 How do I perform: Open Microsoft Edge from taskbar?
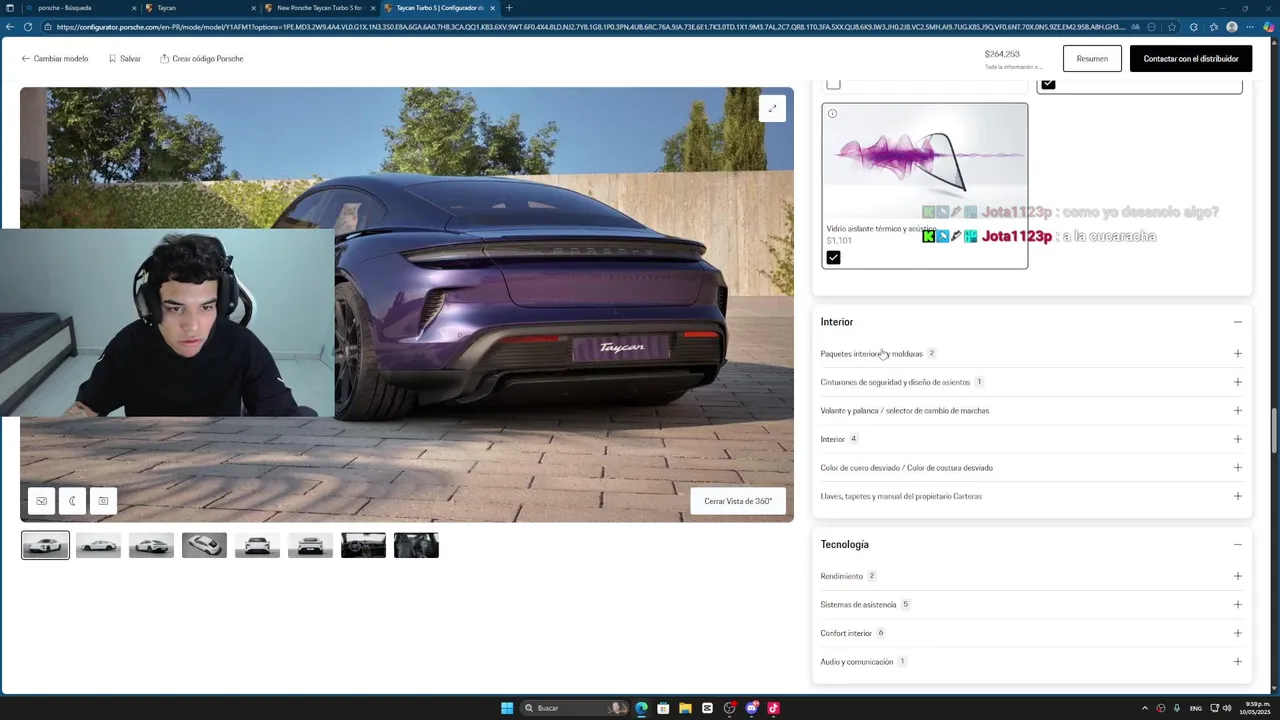pos(641,708)
